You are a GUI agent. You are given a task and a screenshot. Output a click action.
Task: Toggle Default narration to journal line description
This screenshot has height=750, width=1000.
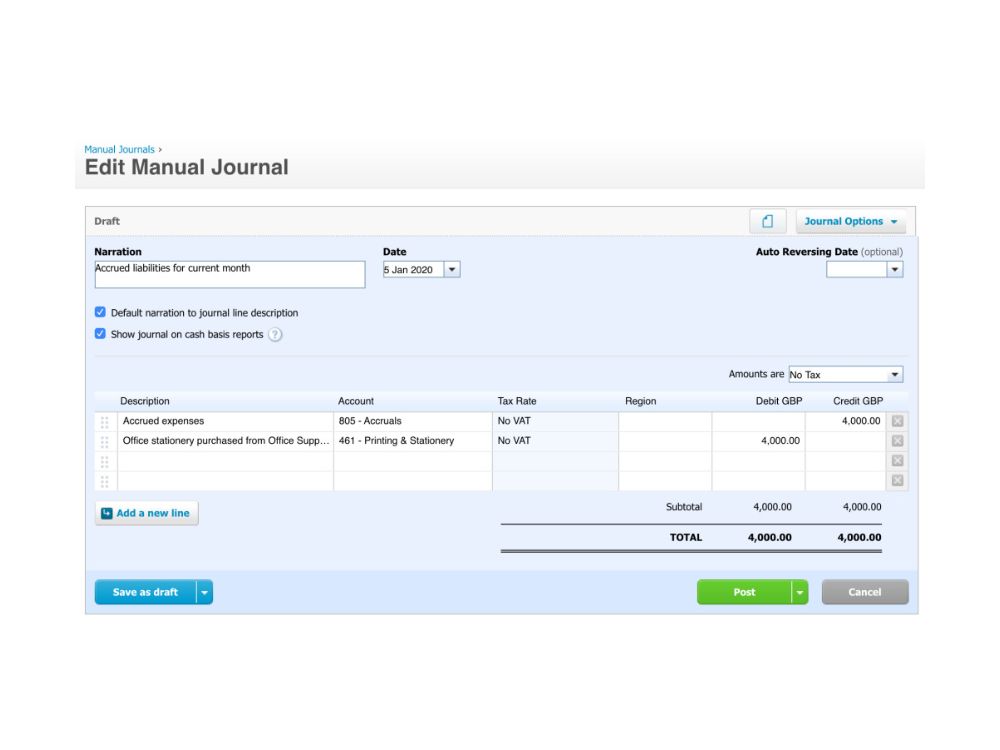100,312
